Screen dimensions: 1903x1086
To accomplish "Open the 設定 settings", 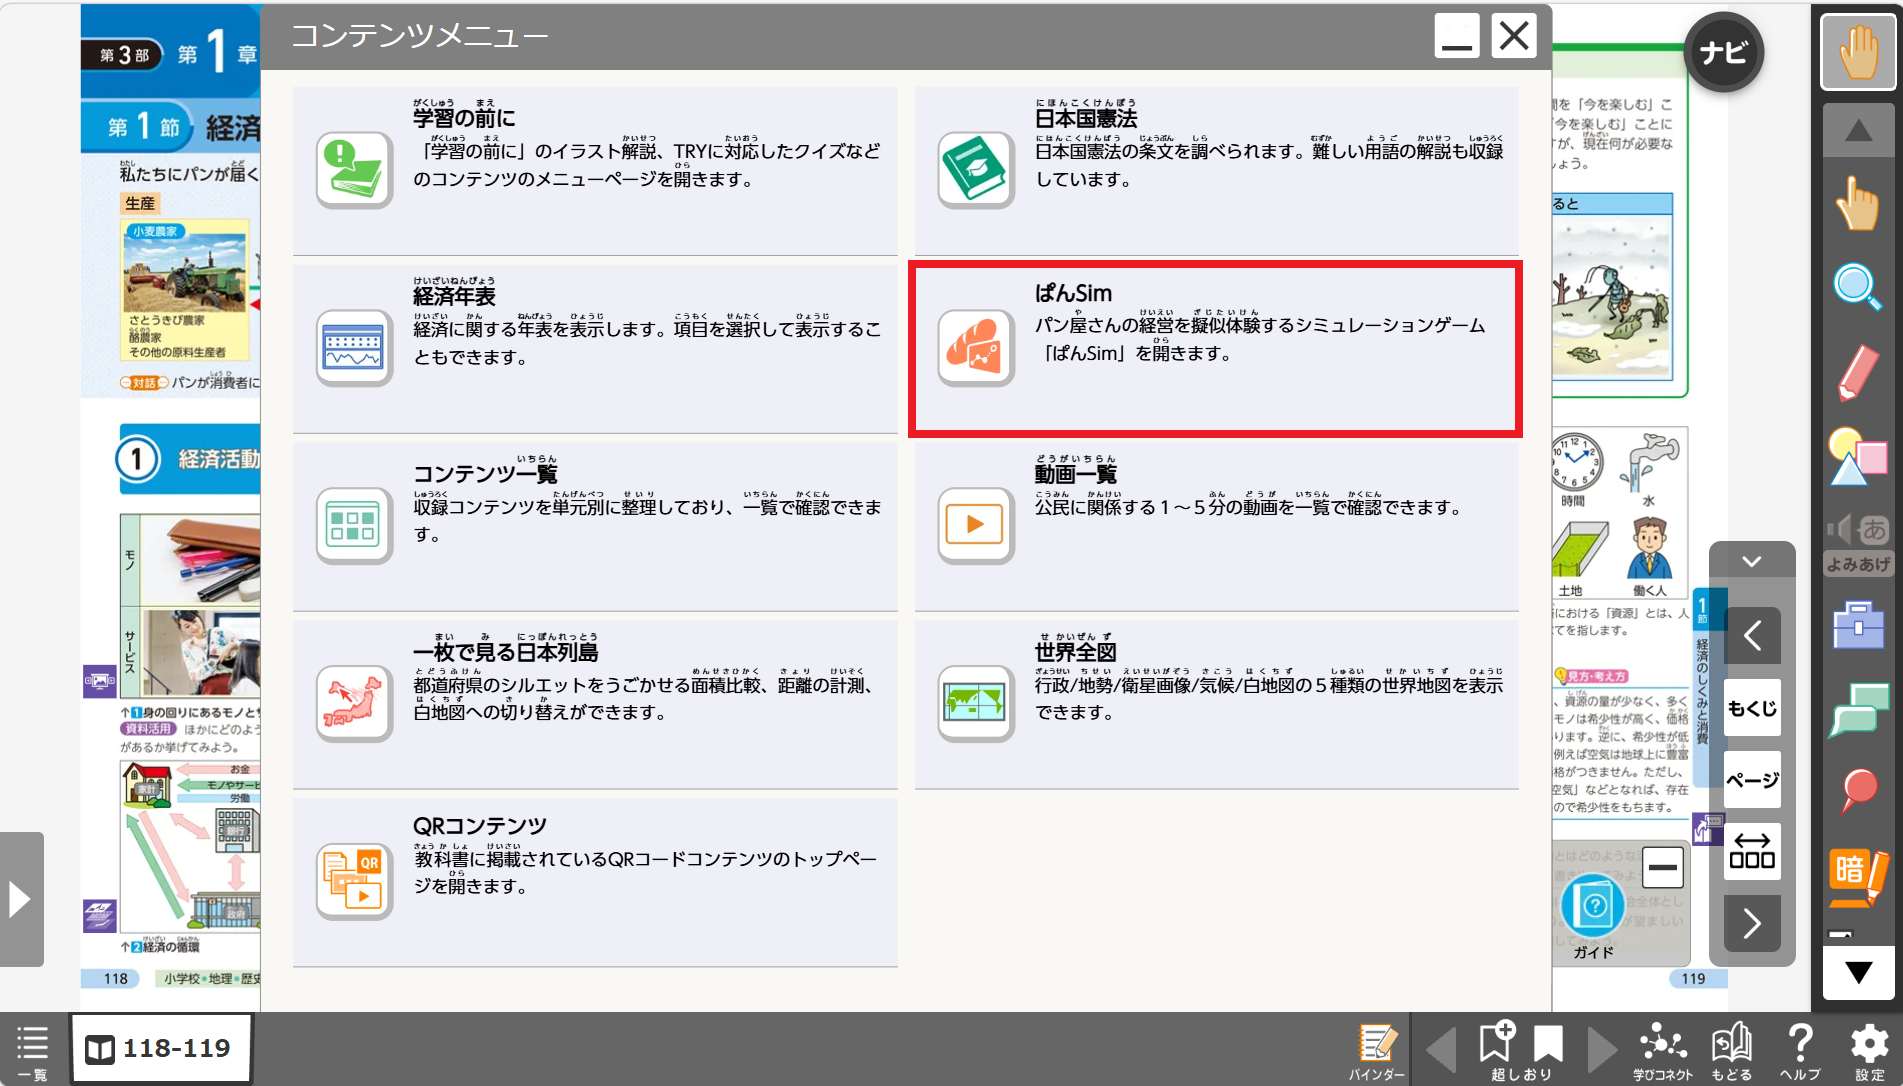I will [x=1868, y=1050].
